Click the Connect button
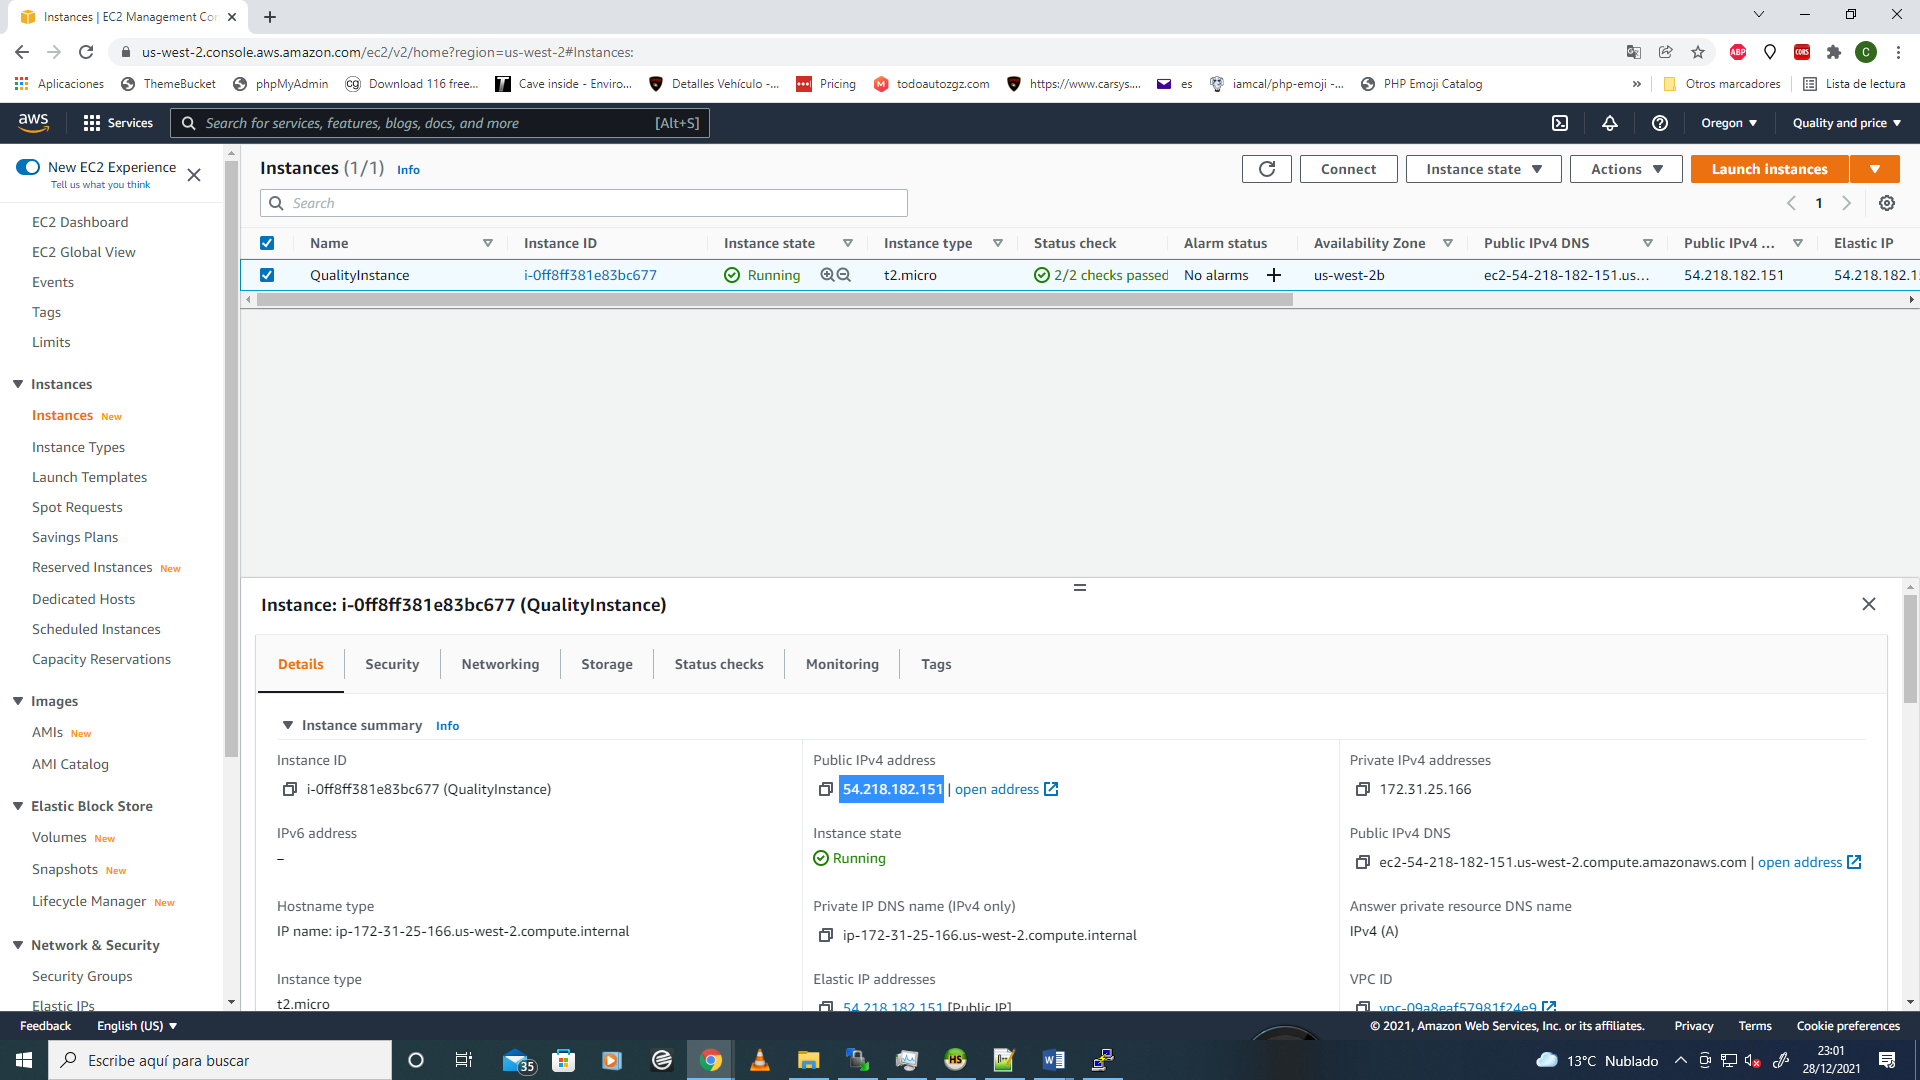1920x1080 pixels. tap(1348, 169)
